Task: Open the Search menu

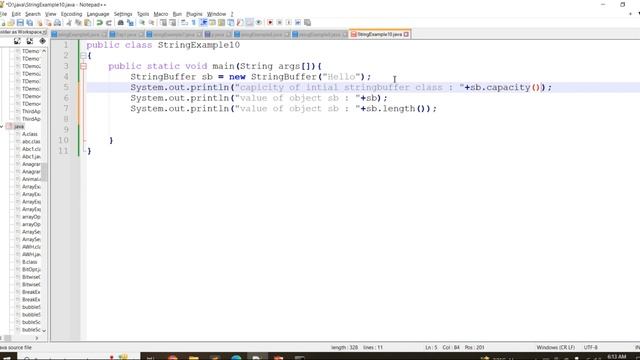Action: coord(33,14)
